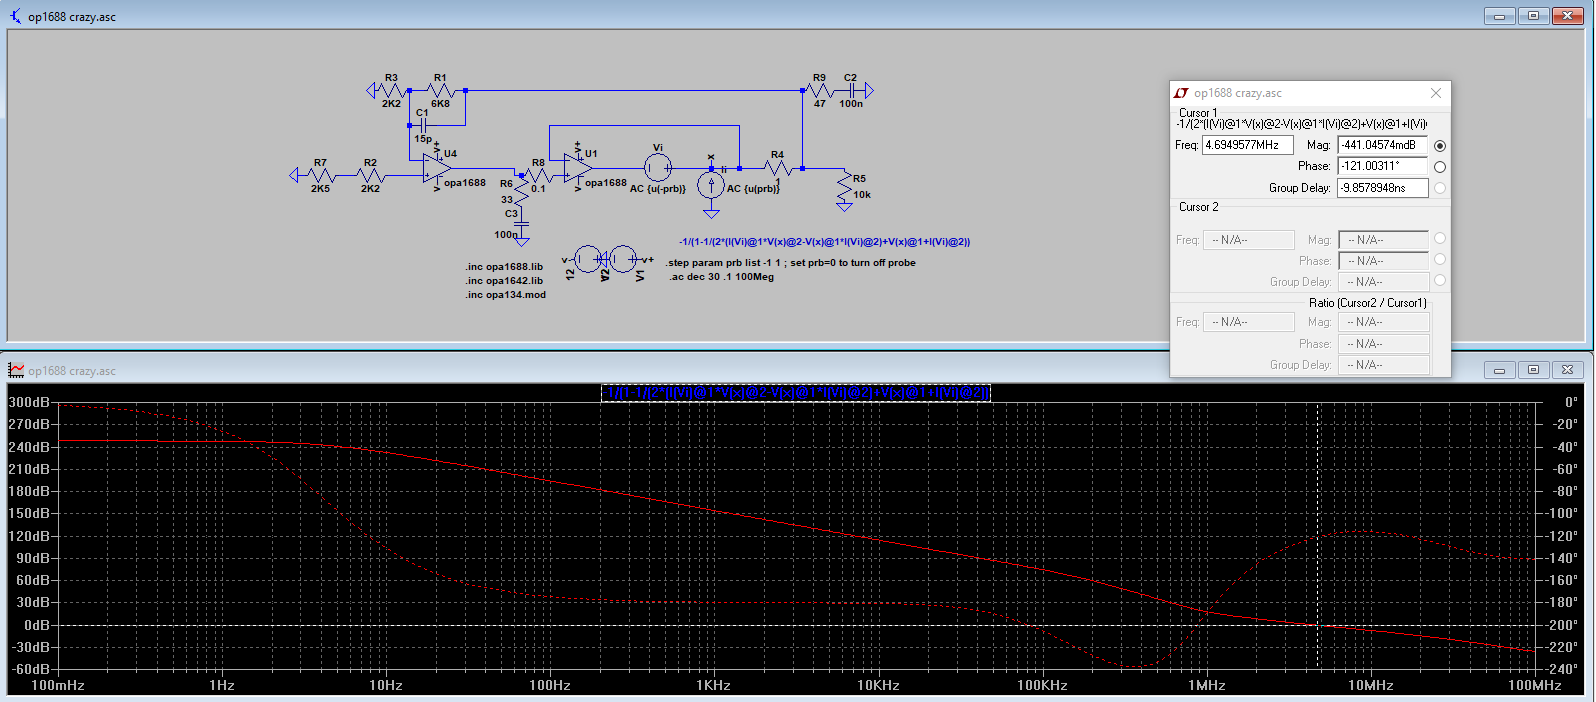Click Cursor 1 Mag value field
1596x702 pixels.
point(1383,145)
